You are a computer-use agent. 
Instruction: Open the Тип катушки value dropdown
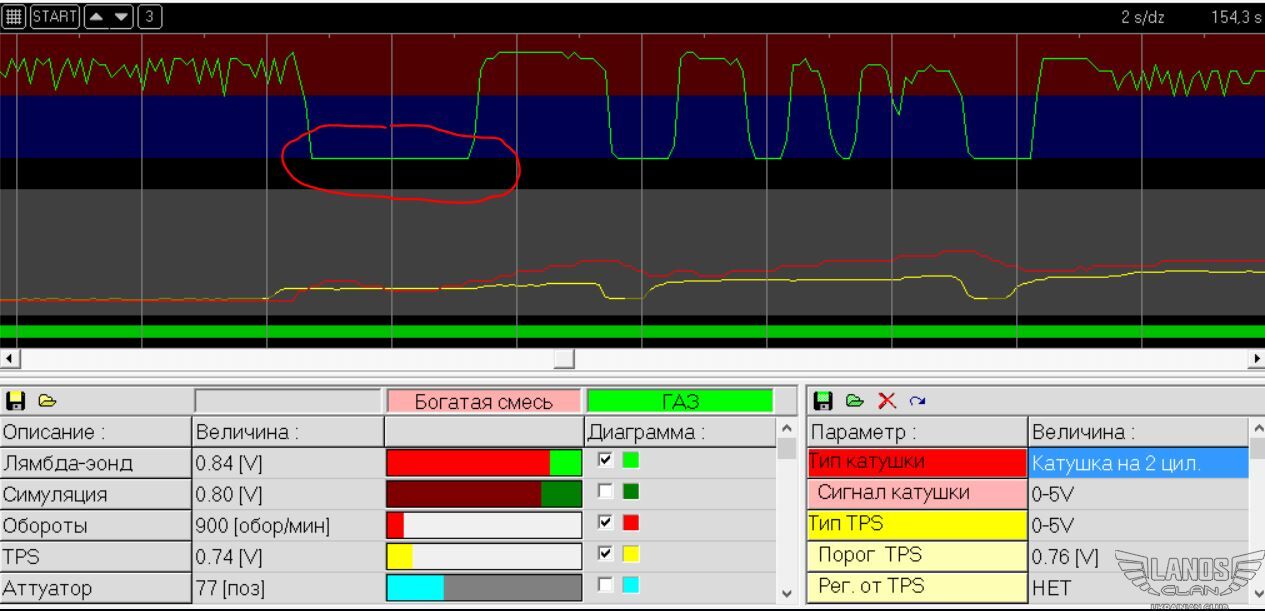click(1138, 463)
